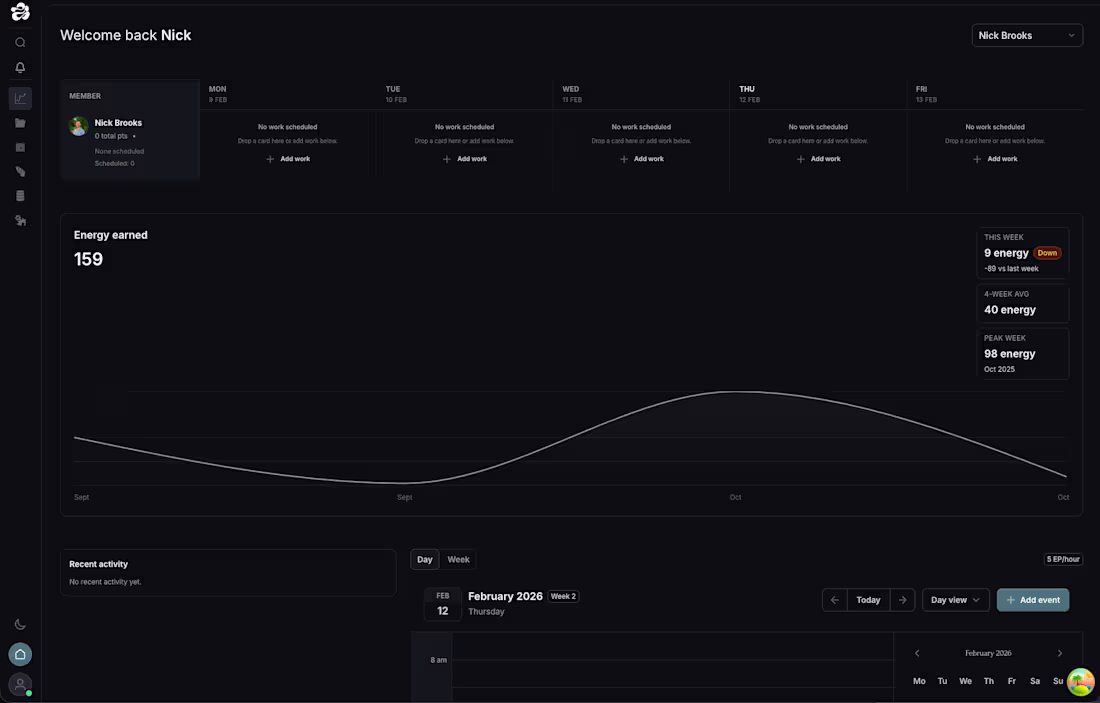The height and width of the screenshot is (703, 1100).
Task: Switch calendar to Week view toggle
Action: (458, 559)
